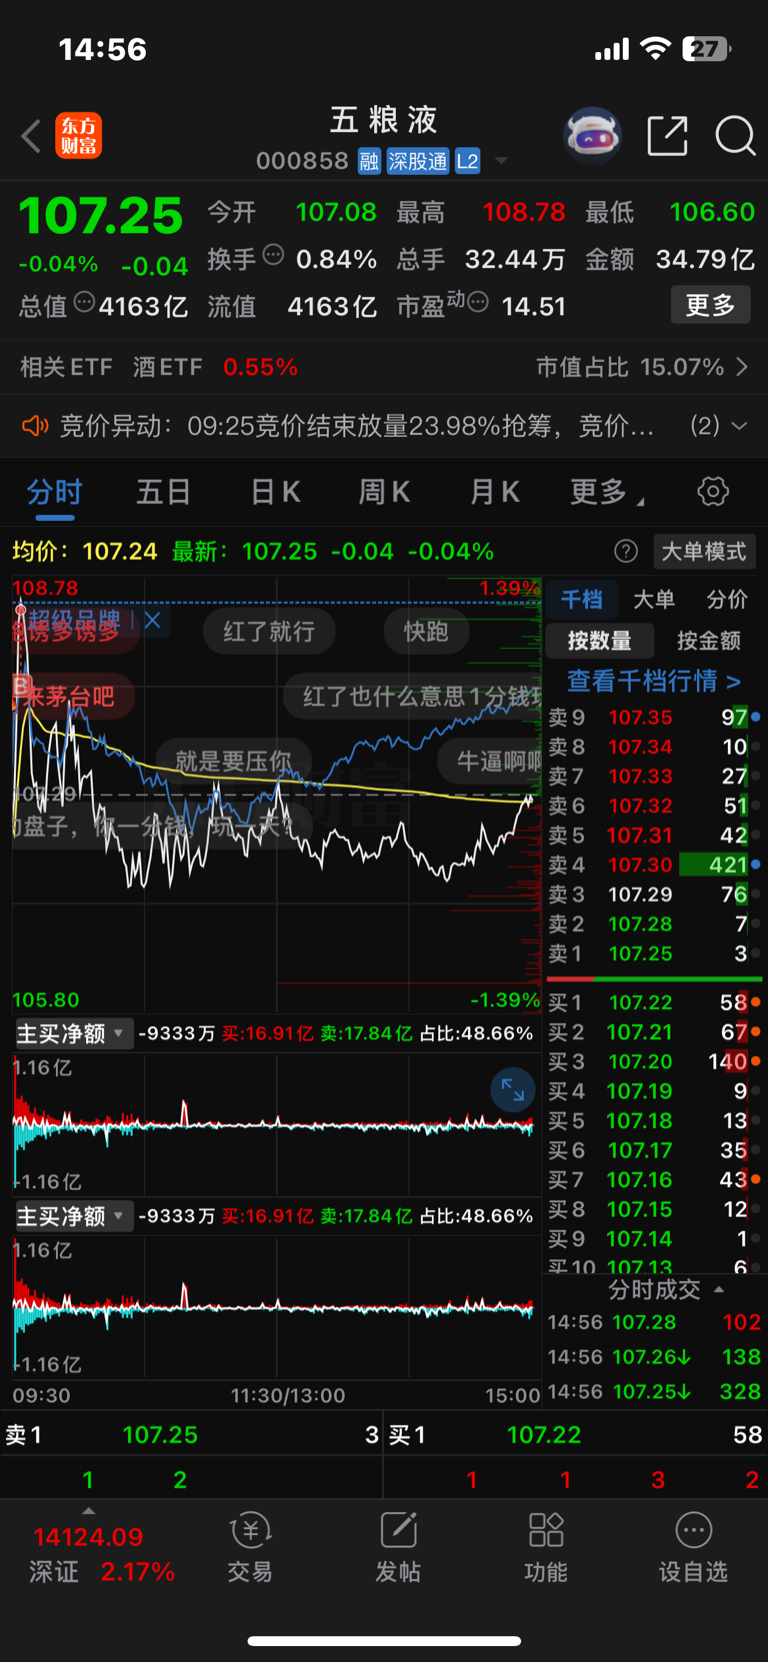Screen dimensions: 768x1663
Task: Tap 卖4 price 107.30 row
Action: point(654,865)
